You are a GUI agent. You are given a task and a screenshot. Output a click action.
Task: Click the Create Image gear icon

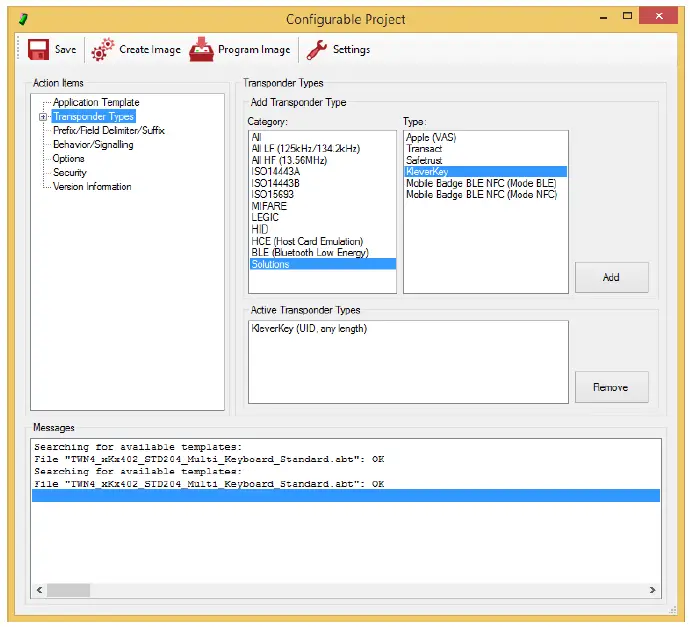pyautogui.click(x=102, y=49)
